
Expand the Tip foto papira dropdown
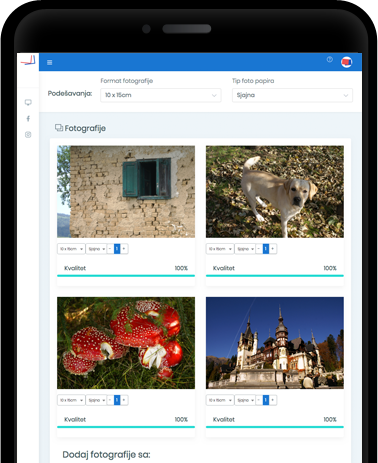292,95
